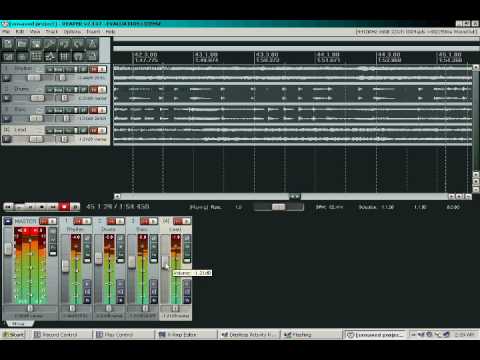This screenshot has height=360, width=480.
Task: Open the Options menu
Action: tap(72, 32)
